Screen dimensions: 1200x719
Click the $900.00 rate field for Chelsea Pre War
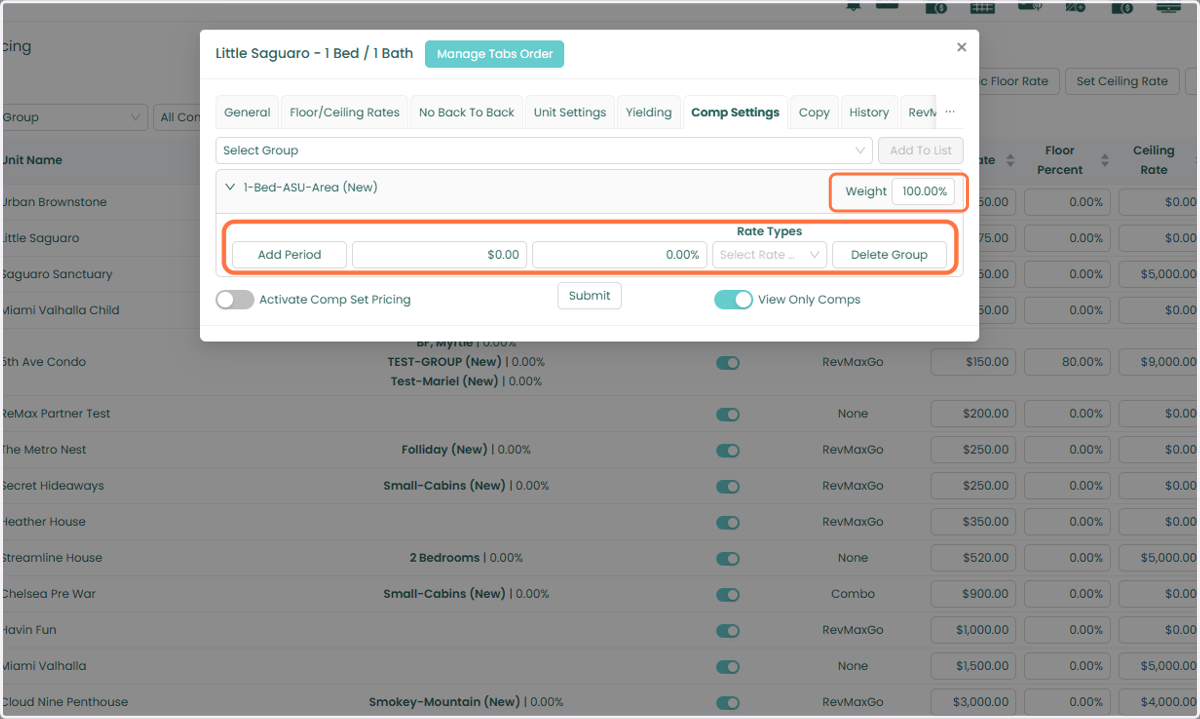pyautogui.click(x=973, y=594)
